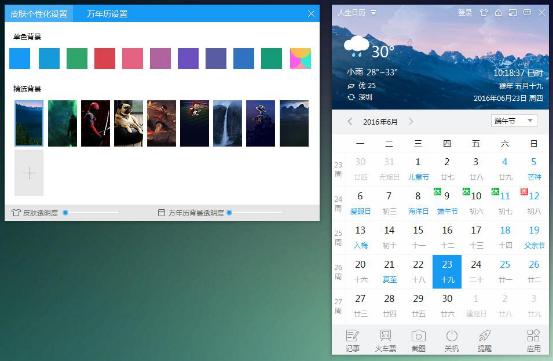This screenshot has height=361, width=553.
Task: Pick the pink solid color swatch
Action: [x=133, y=59]
